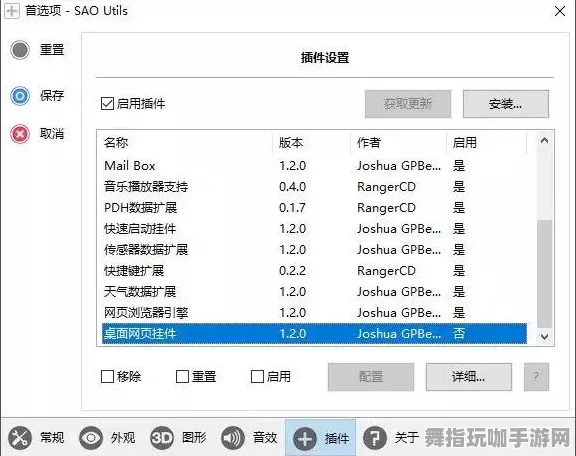The height and width of the screenshot is (456, 576).
Task: Close the 首选项 window
Action: point(560,11)
